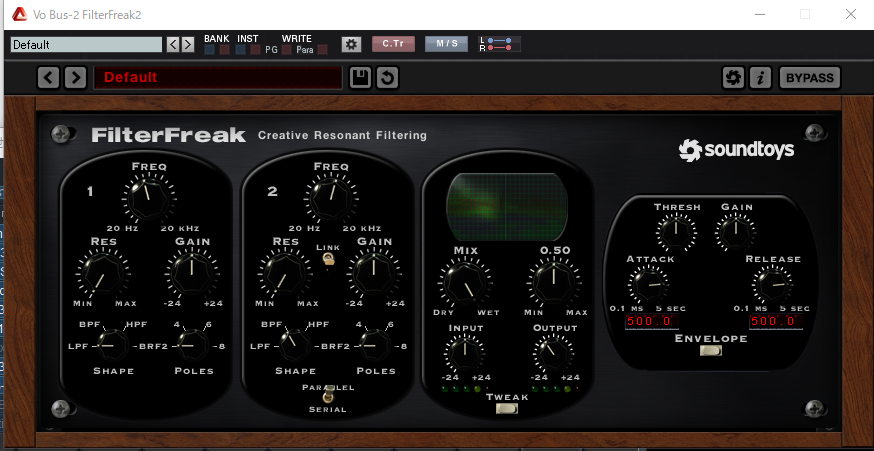The image size is (874, 451).
Task: Click the Creative Resonant Filtering subtitle
Action: [x=342, y=135]
